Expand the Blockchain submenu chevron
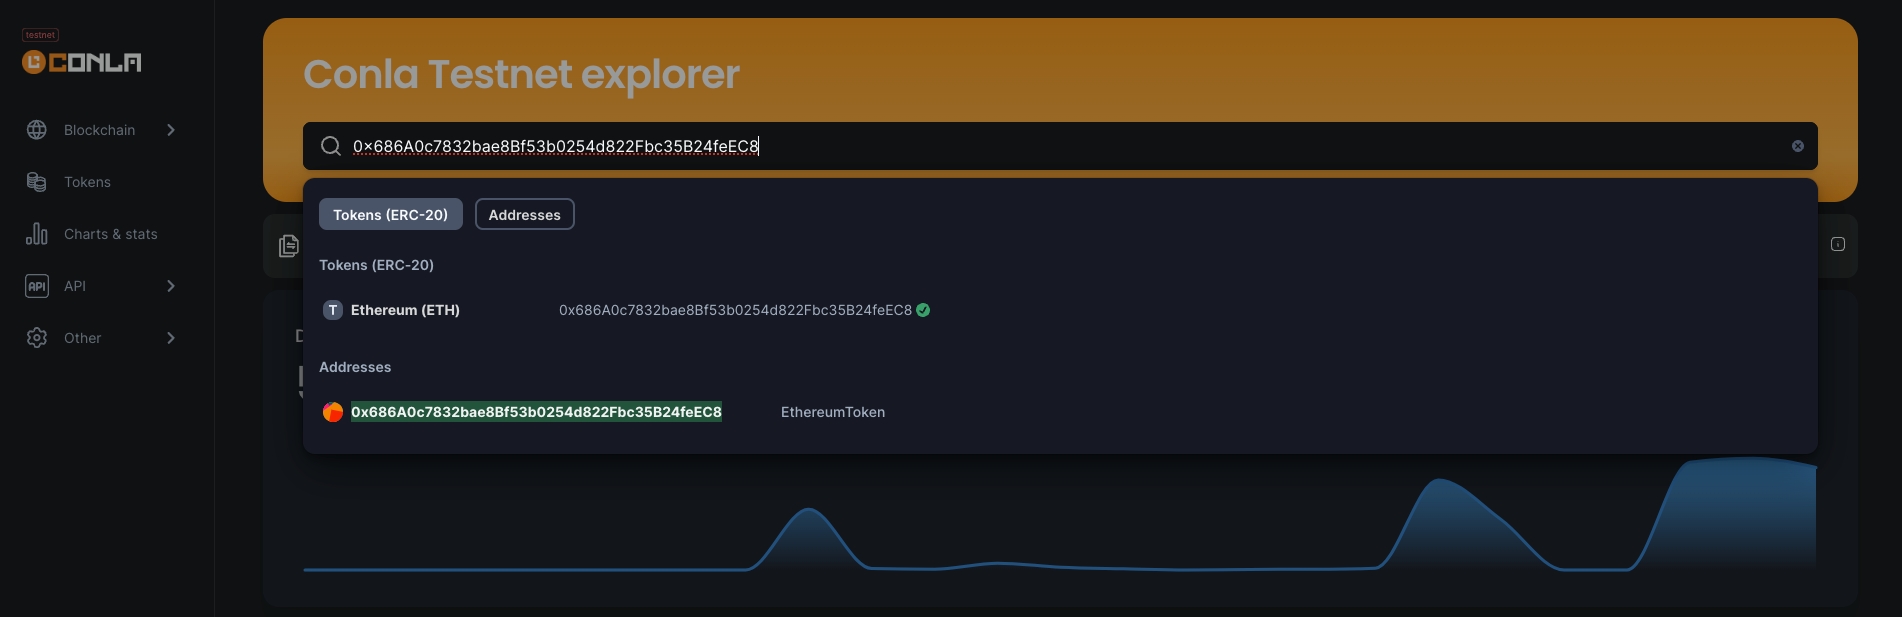The width and height of the screenshot is (1902, 617). click(x=171, y=130)
